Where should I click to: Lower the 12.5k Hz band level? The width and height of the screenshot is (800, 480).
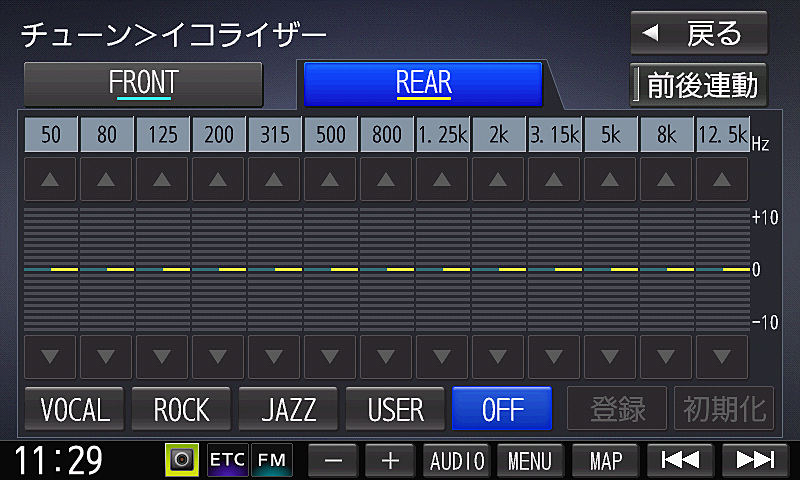pyautogui.click(x=722, y=357)
